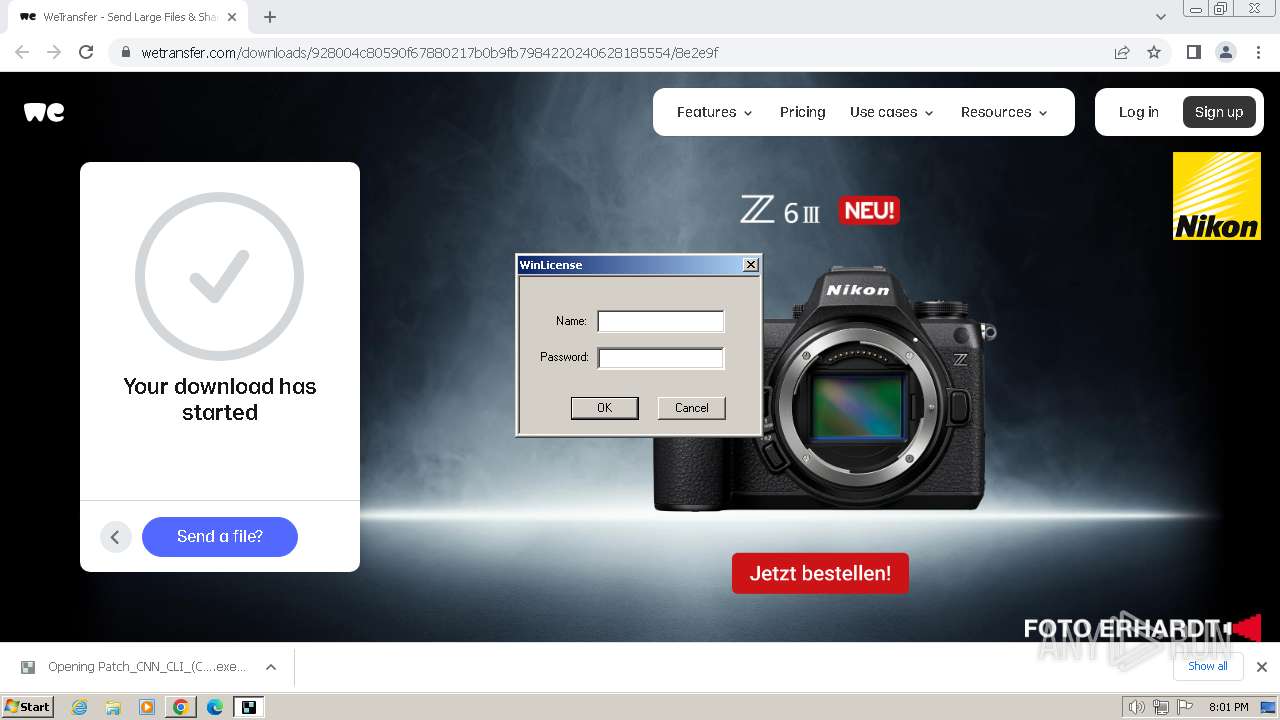
Task: Open downloaded Patch_CNN_CLI exe item
Action: [x=134, y=667]
